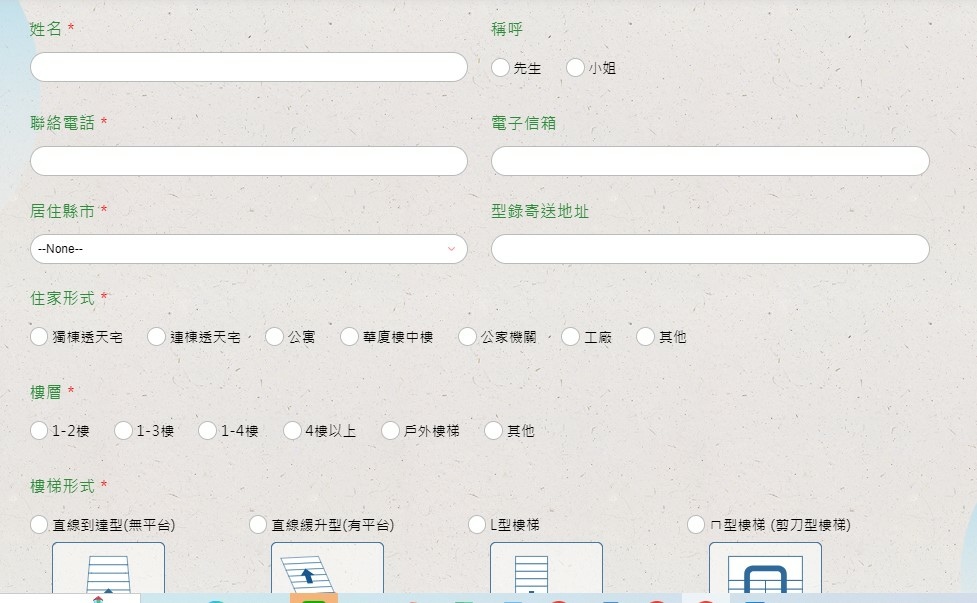Focus the 聯絡電話 phone input field

249,161
